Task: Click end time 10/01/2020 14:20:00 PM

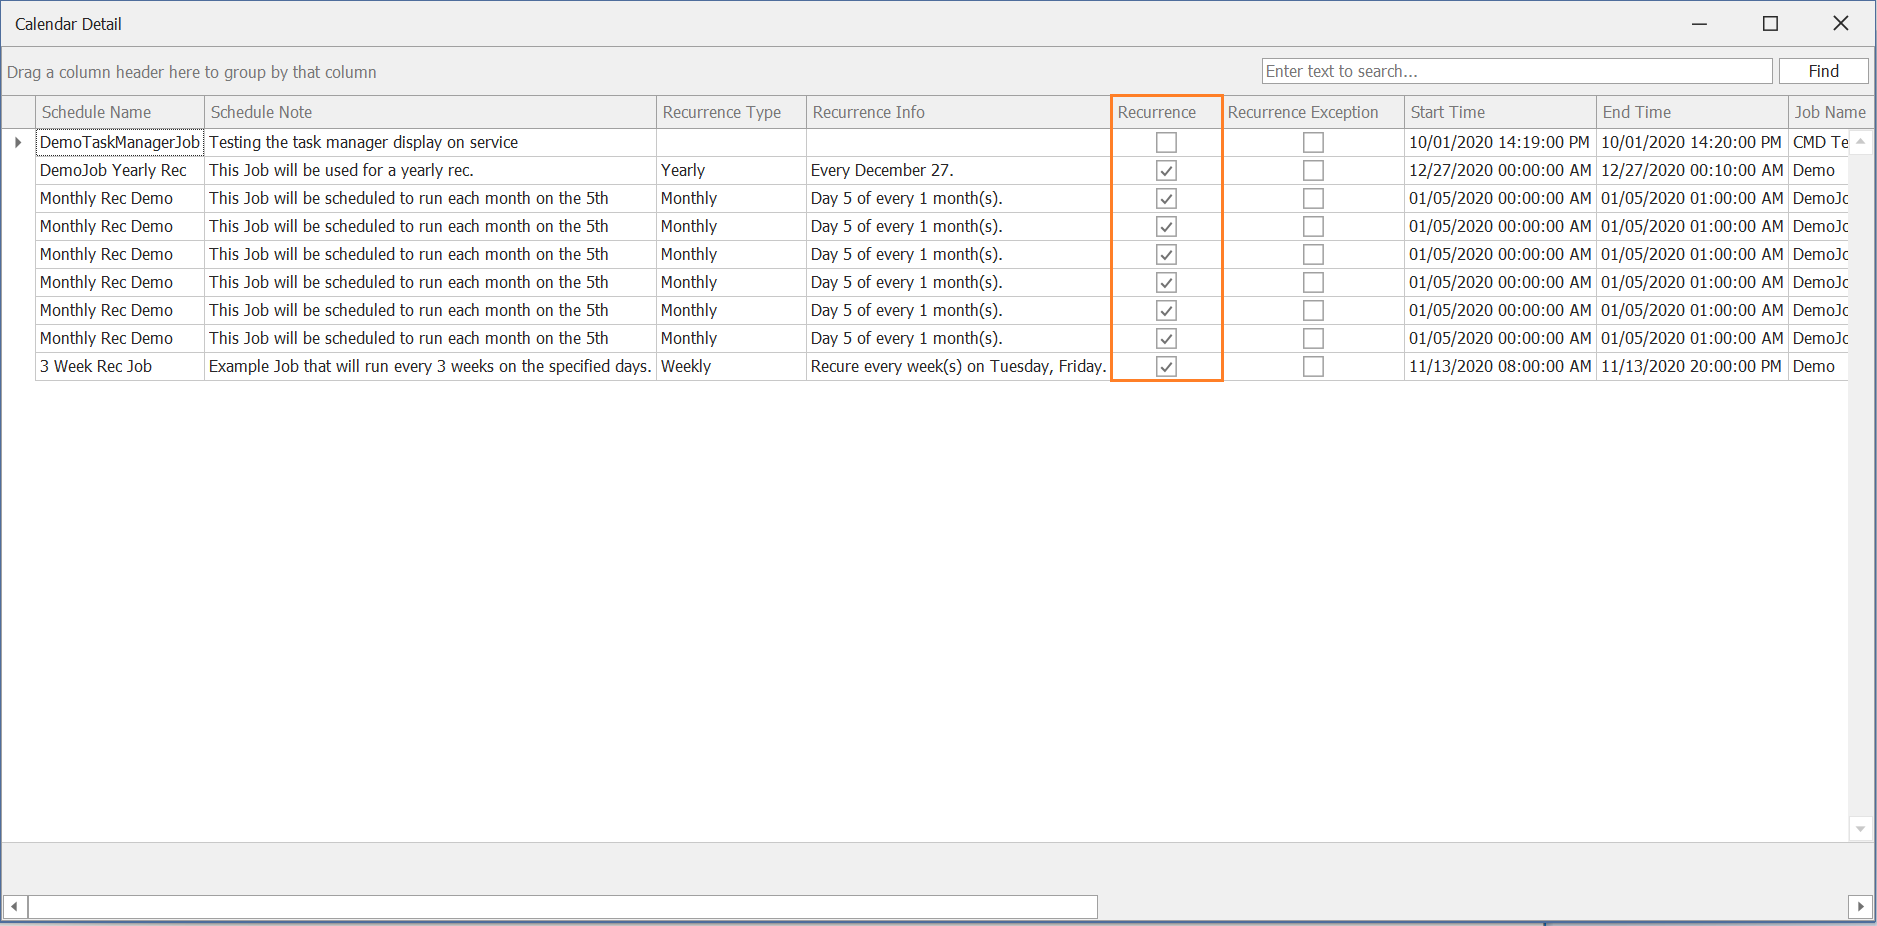Action: pos(1692,143)
